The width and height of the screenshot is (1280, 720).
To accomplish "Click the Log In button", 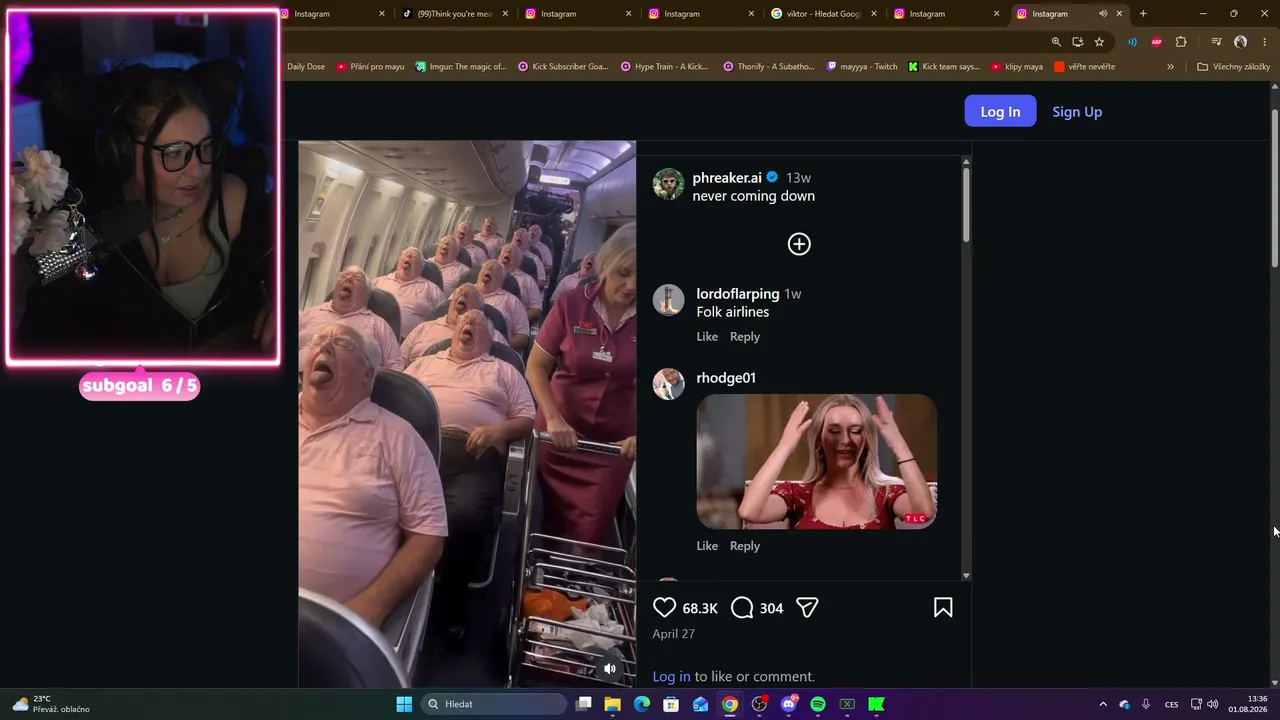I will tap(1000, 111).
